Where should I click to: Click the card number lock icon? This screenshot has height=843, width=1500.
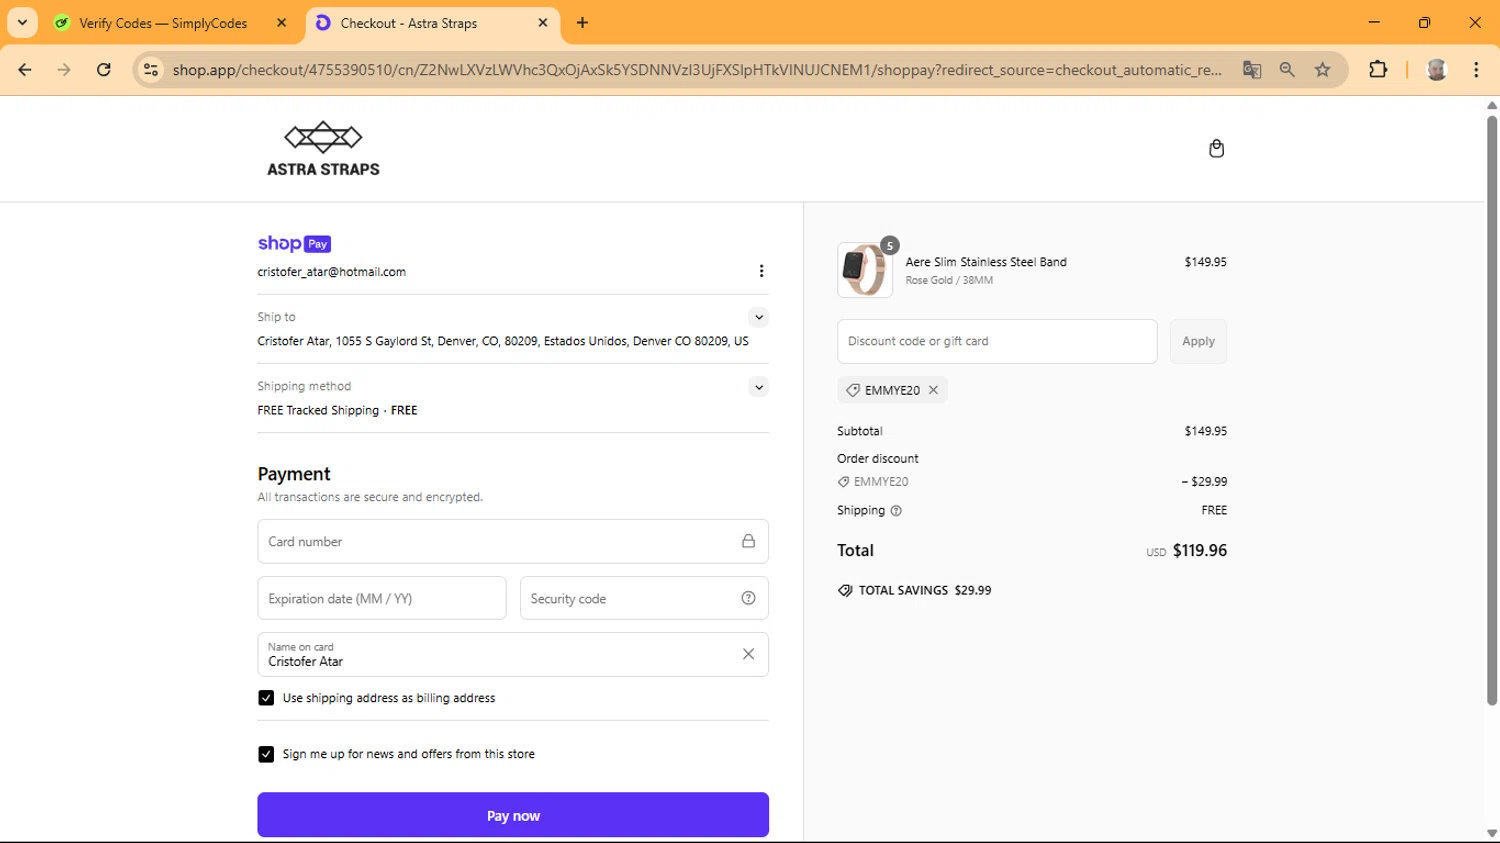[x=748, y=541]
